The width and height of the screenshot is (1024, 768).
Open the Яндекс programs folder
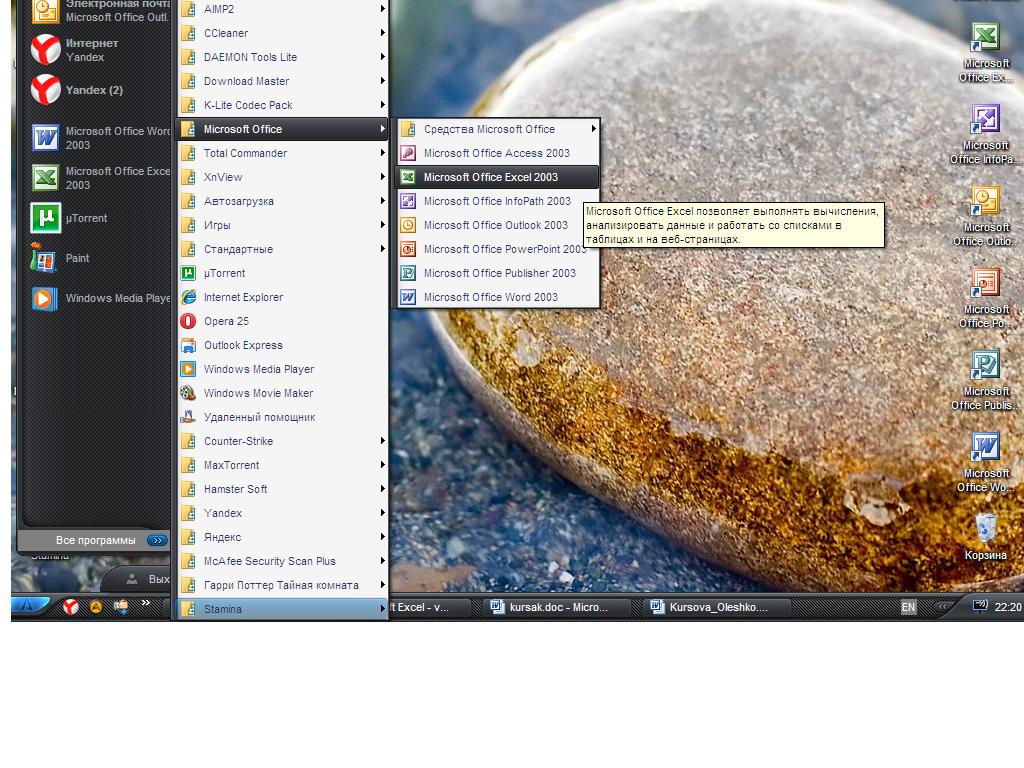pyautogui.click(x=283, y=537)
